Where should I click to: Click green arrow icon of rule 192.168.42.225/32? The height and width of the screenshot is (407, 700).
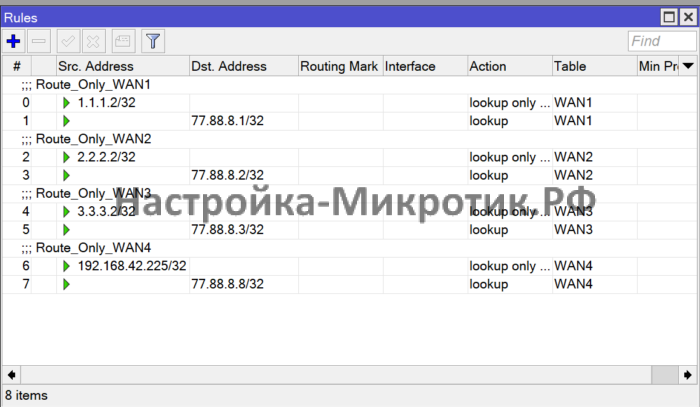[67, 266]
